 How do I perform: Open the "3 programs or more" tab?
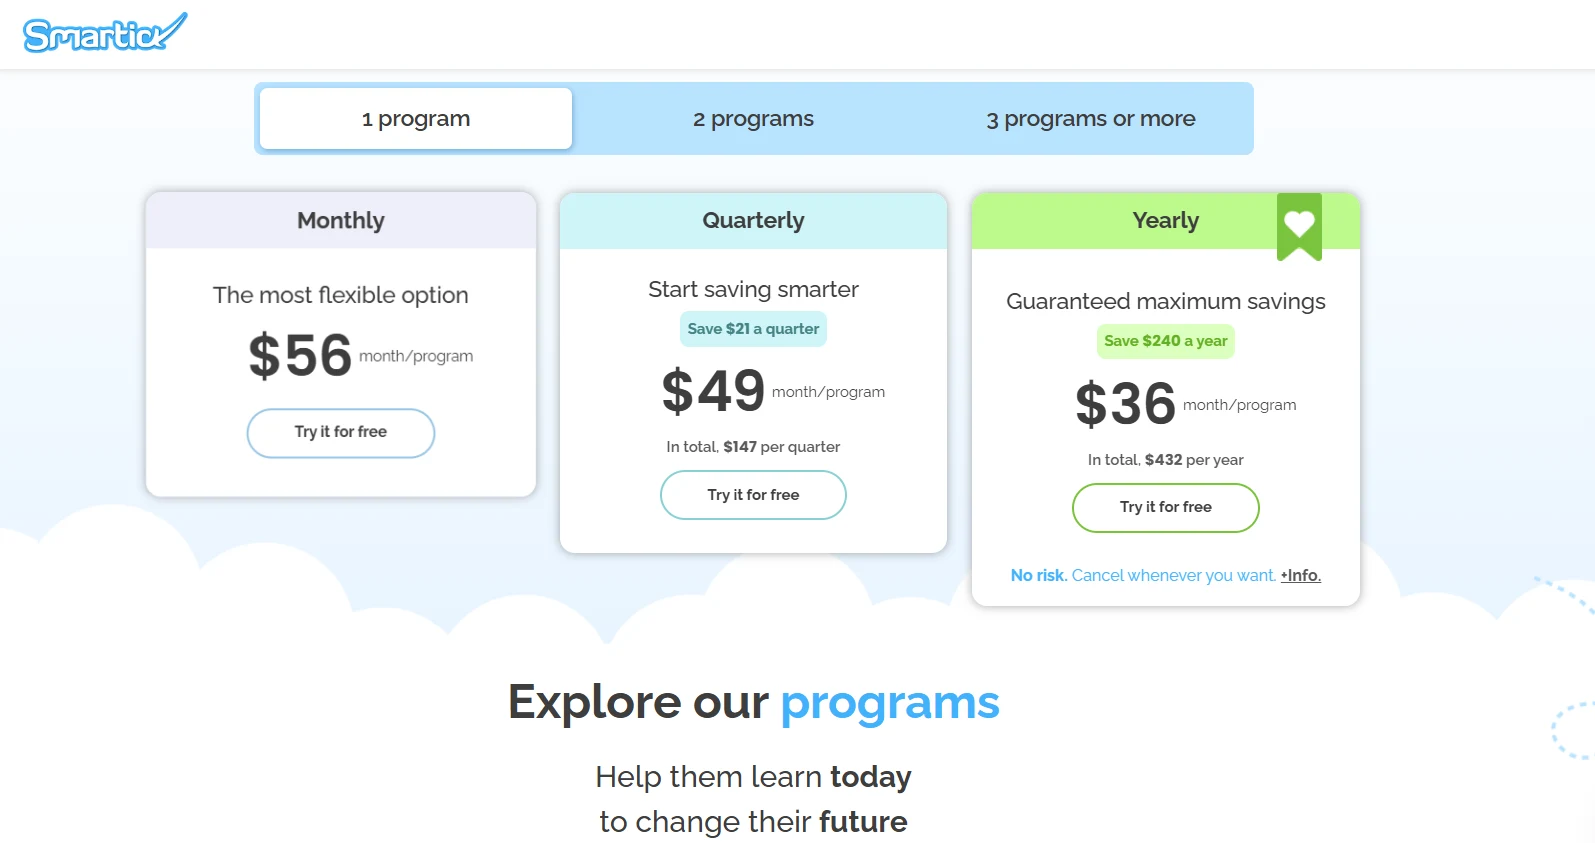tap(1090, 119)
